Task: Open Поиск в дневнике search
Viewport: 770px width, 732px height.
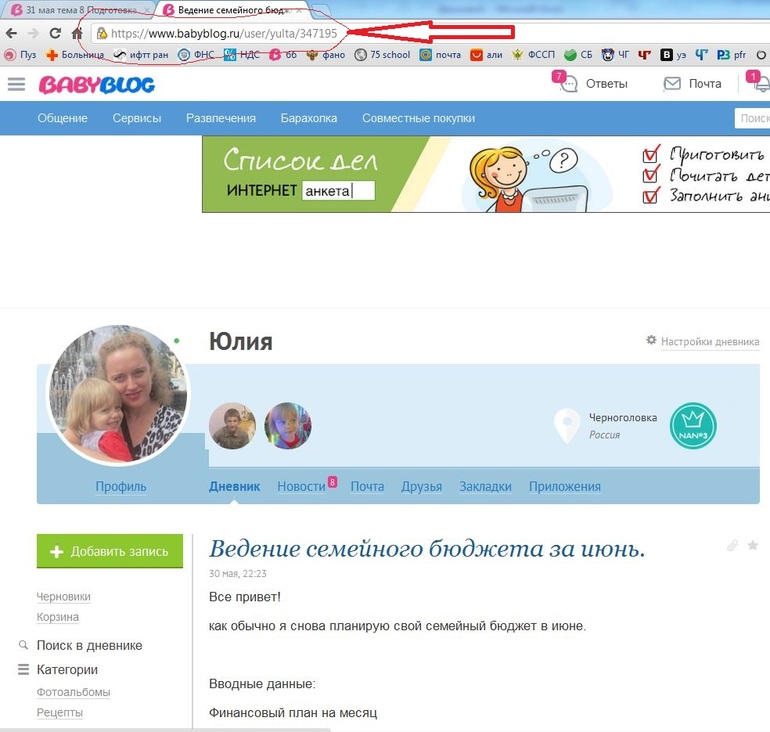Action: click(88, 645)
